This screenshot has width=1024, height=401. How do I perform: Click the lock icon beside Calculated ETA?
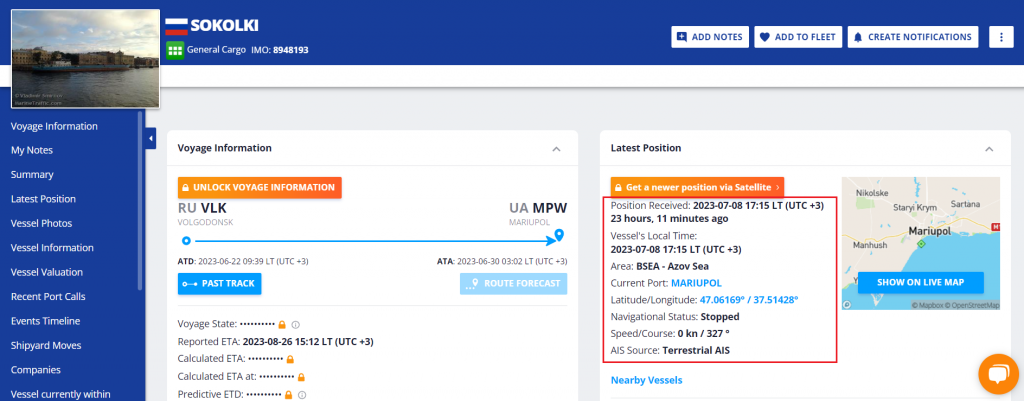[291, 358]
